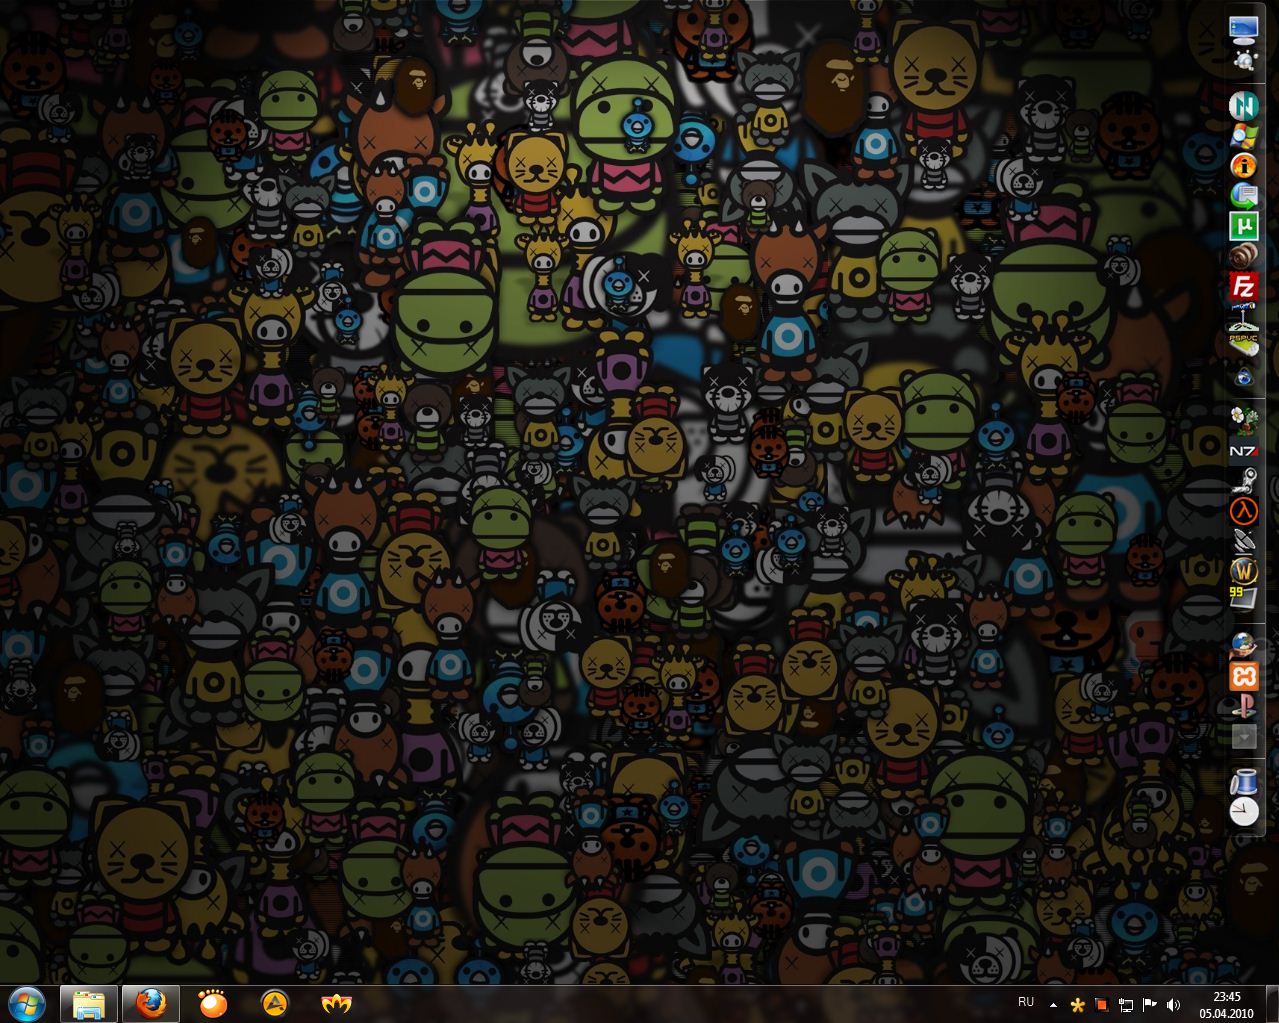Open the My Computer monitor dock icon
This screenshot has width=1279, height=1023.
point(1244,28)
